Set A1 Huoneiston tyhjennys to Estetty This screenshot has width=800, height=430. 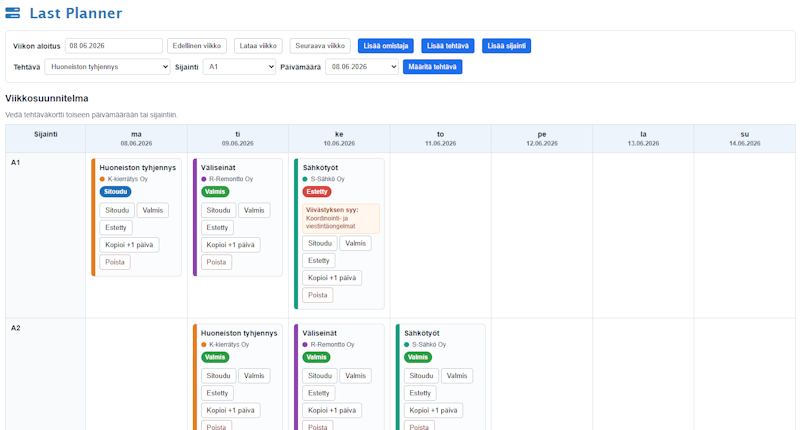click(116, 227)
